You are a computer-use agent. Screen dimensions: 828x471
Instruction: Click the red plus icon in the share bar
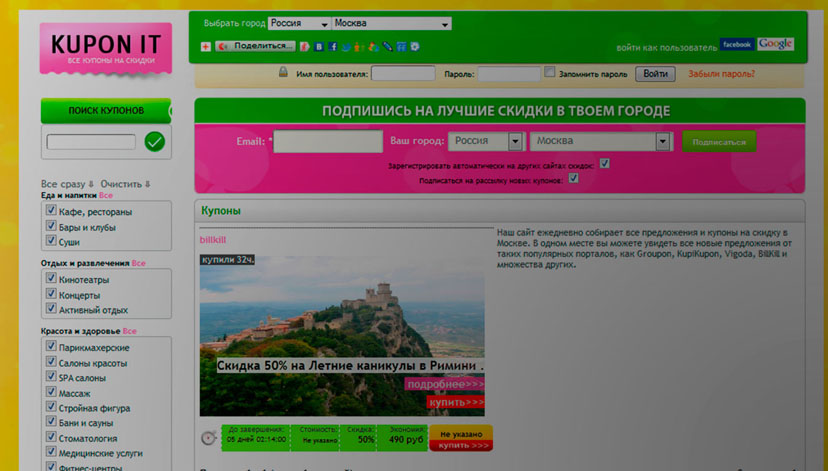click(x=206, y=46)
